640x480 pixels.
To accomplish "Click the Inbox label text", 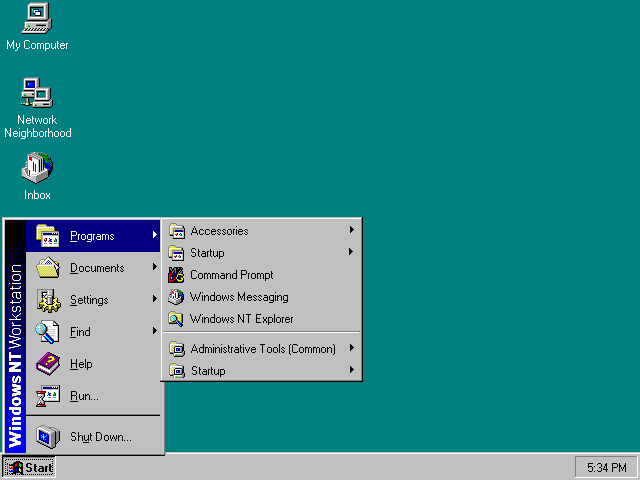I will (x=37, y=195).
